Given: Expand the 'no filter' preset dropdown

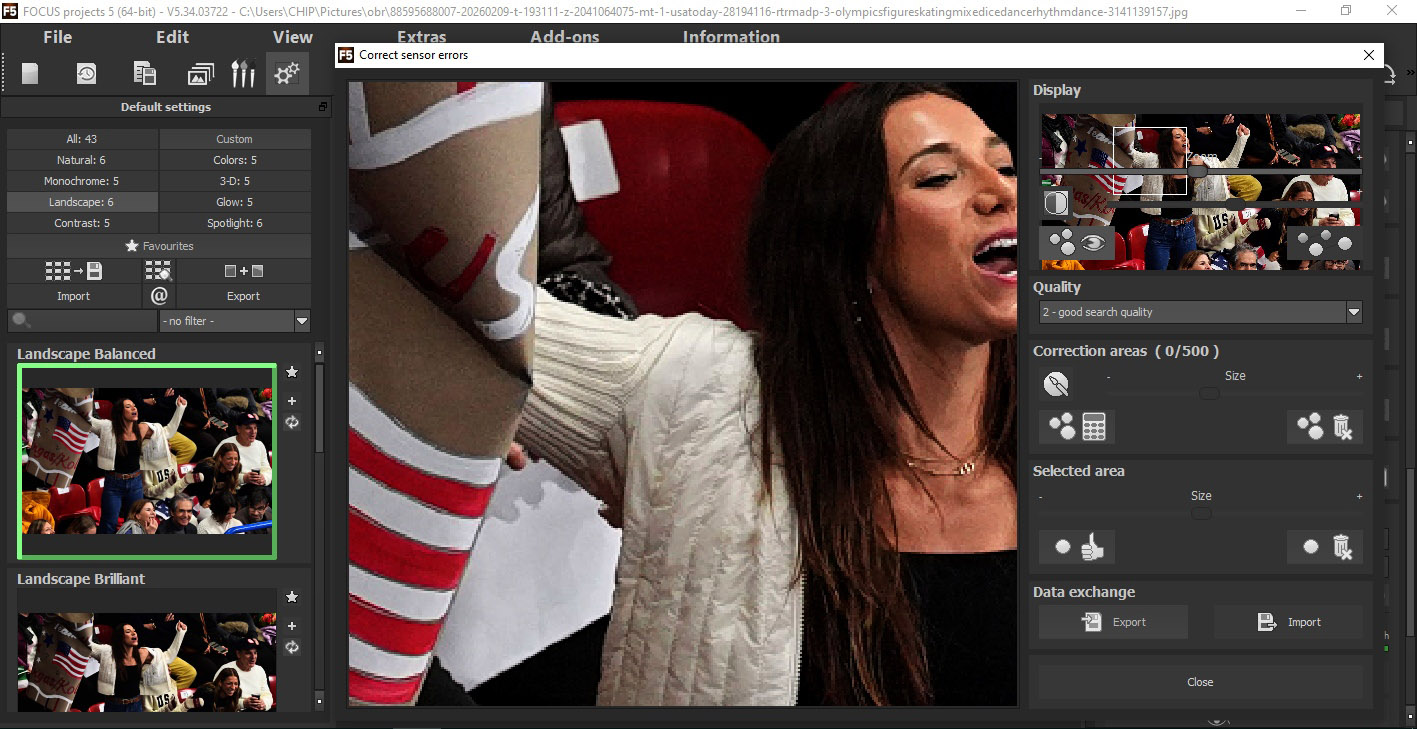Looking at the screenshot, I should pos(302,321).
